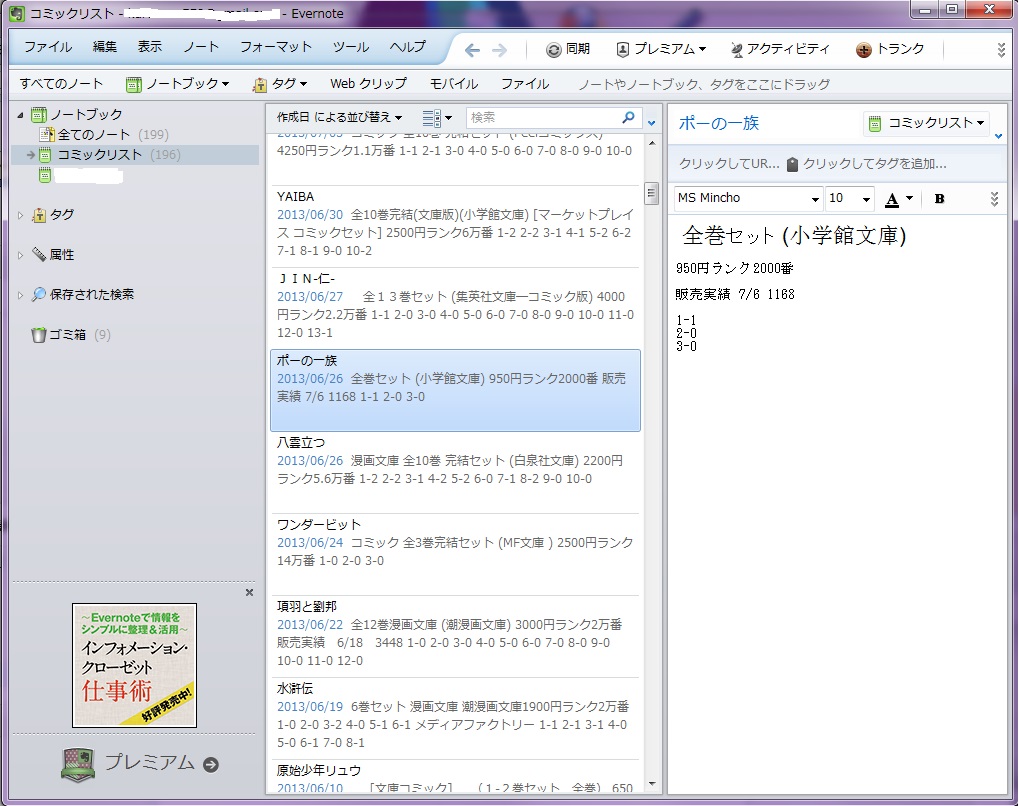Open the YAIBA note
The image size is (1019, 806).
click(x=455, y=226)
